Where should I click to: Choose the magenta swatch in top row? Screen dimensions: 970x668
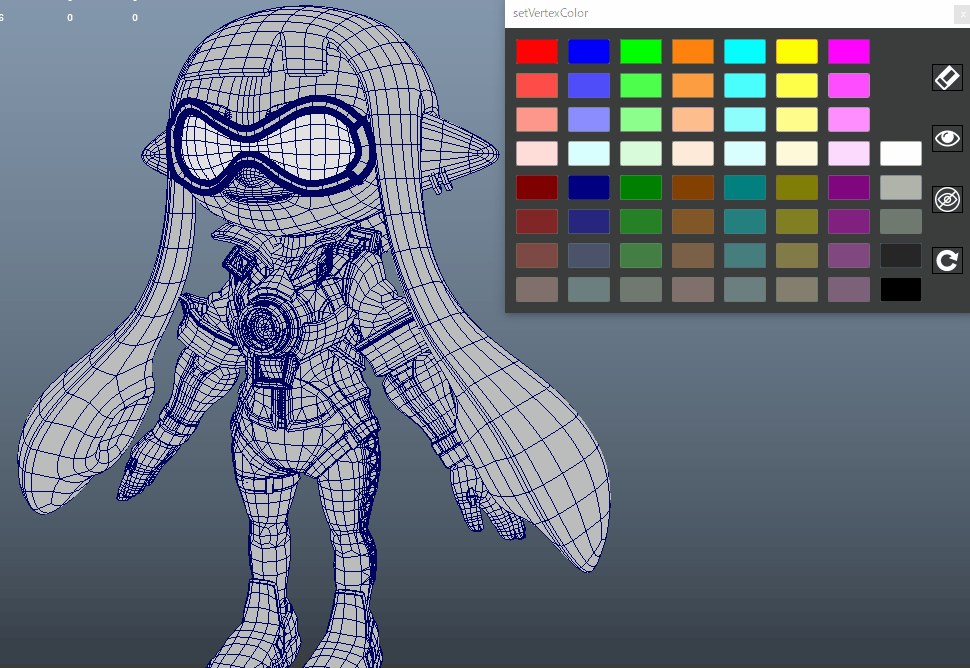coord(849,51)
